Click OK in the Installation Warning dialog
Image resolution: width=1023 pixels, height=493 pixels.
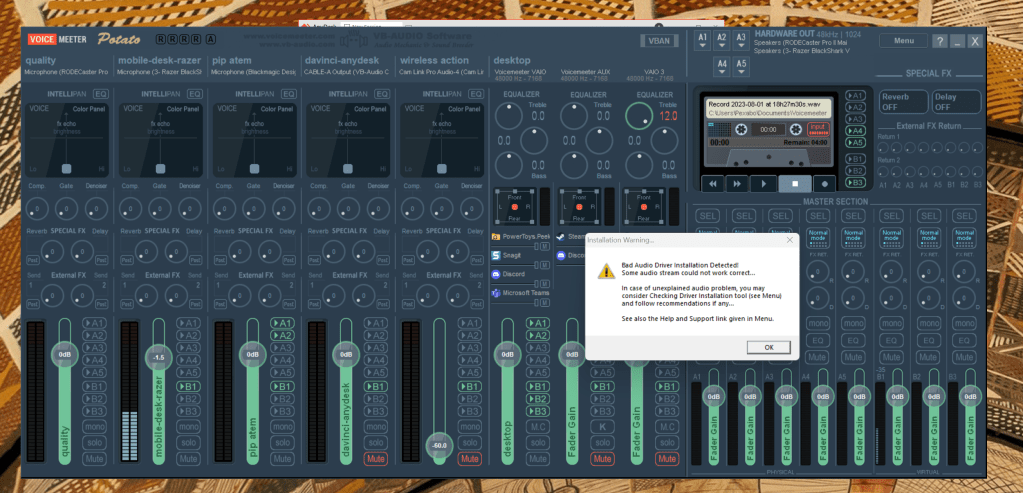point(768,347)
